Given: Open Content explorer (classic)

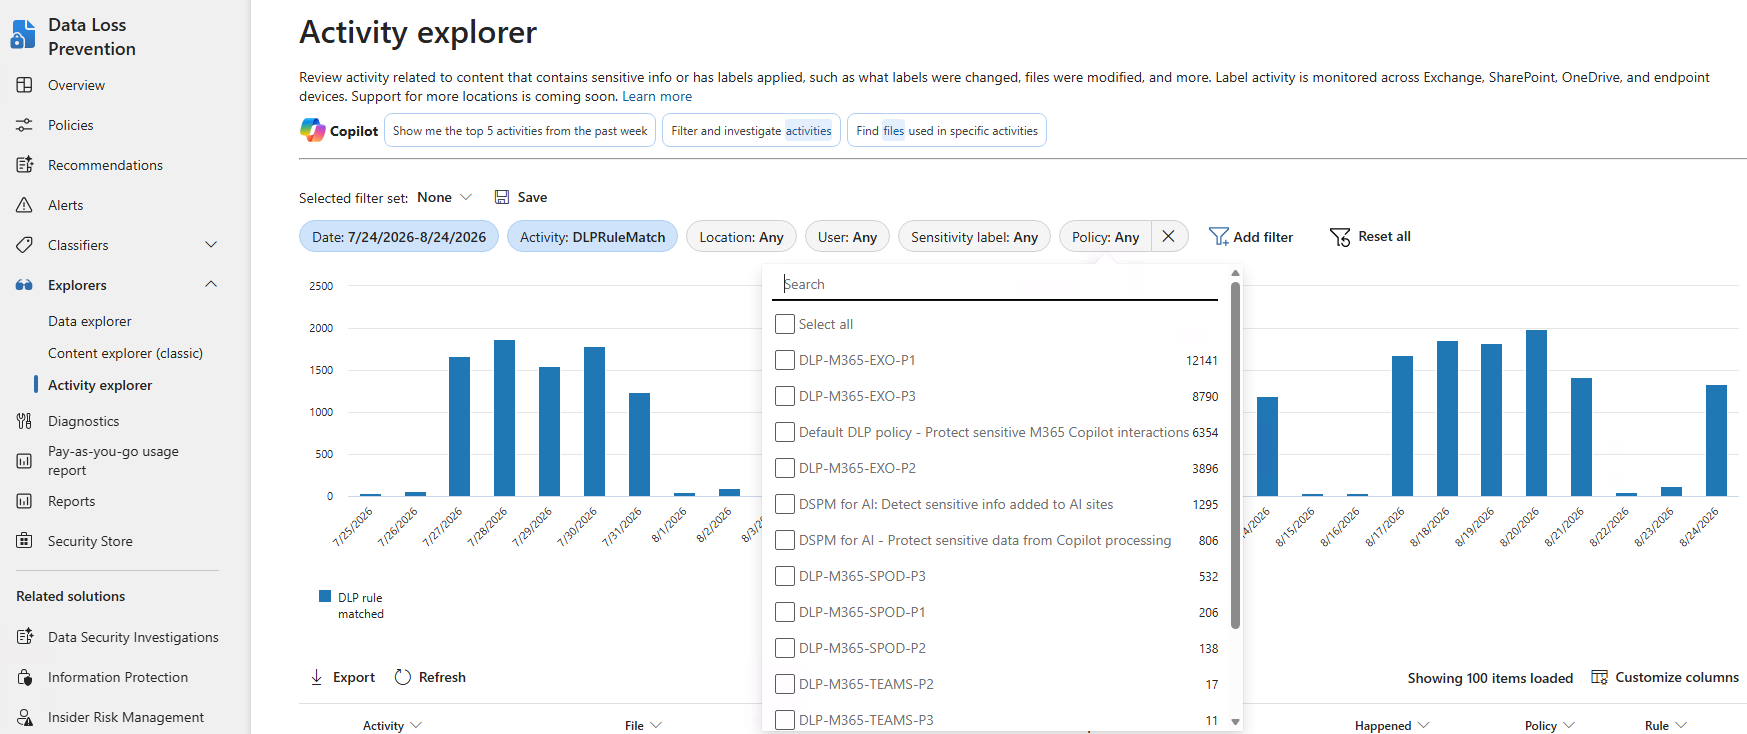Looking at the screenshot, I should click(x=125, y=353).
